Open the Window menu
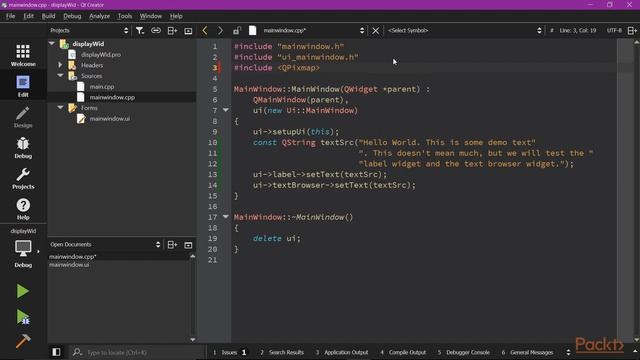This screenshot has height=360, width=640. (151, 16)
